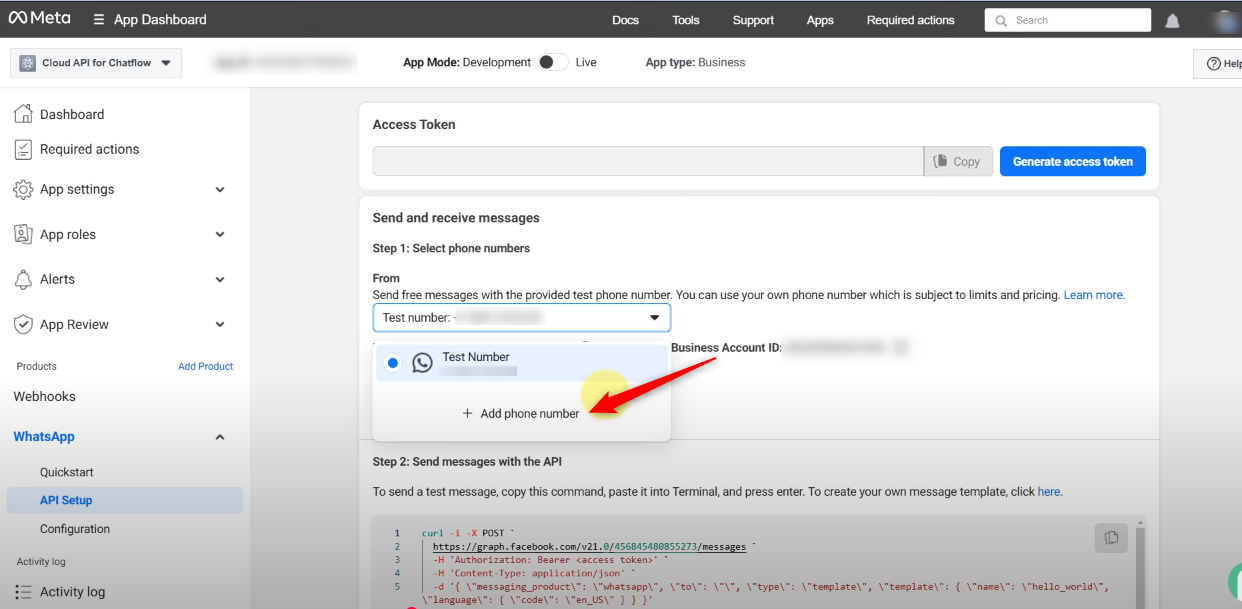
Task: Expand the Alerts section
Action: (x=220, y=279)
